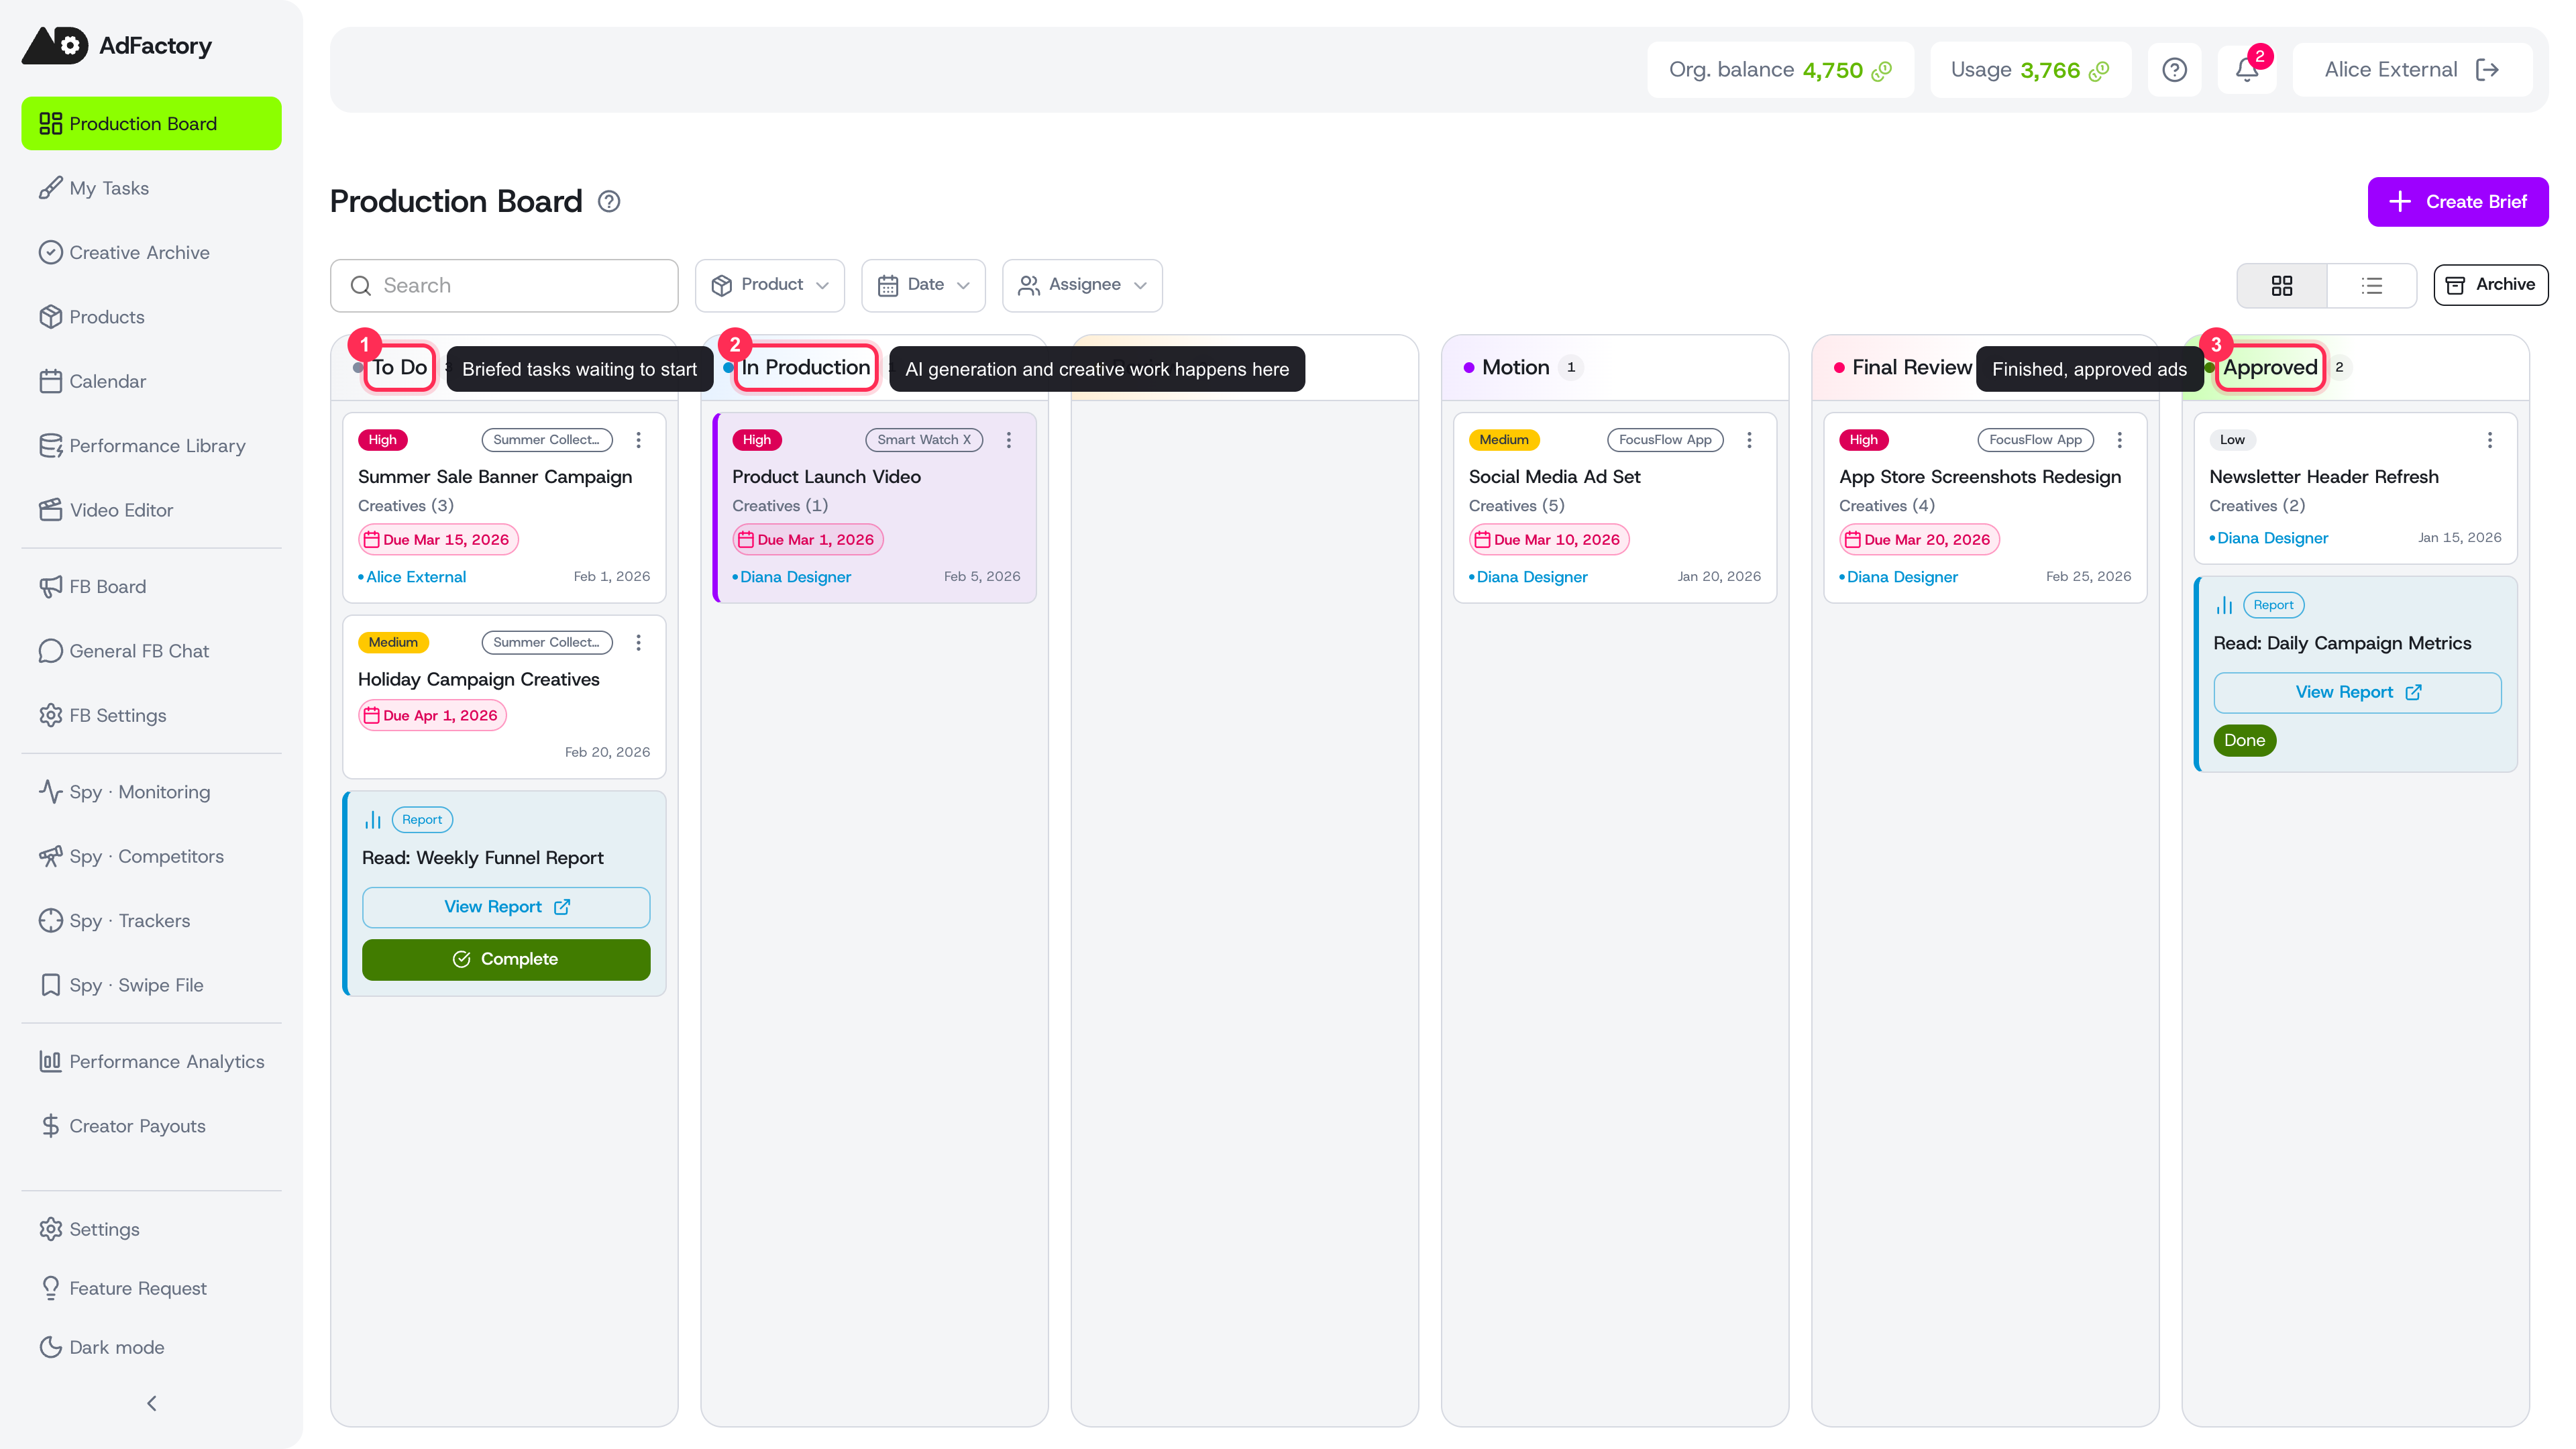The image size is (2576, 1449).
Task: Open Calendar from sidebar
Action: [x=152, y=381]
